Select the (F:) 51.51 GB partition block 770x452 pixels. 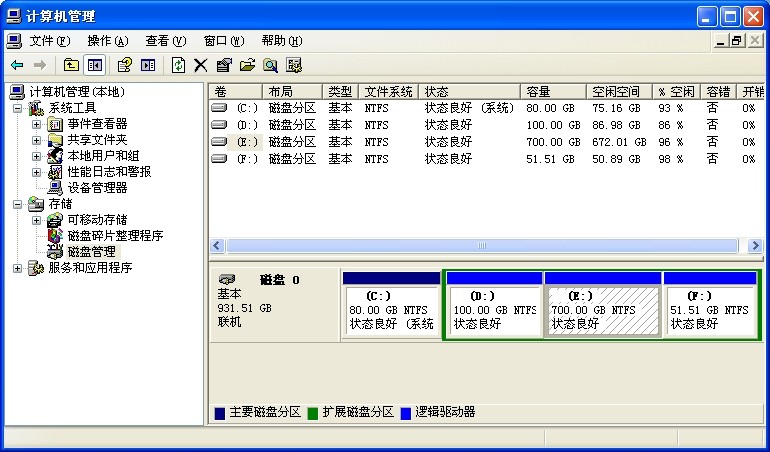pyautogui.click(x=710, y=305)
